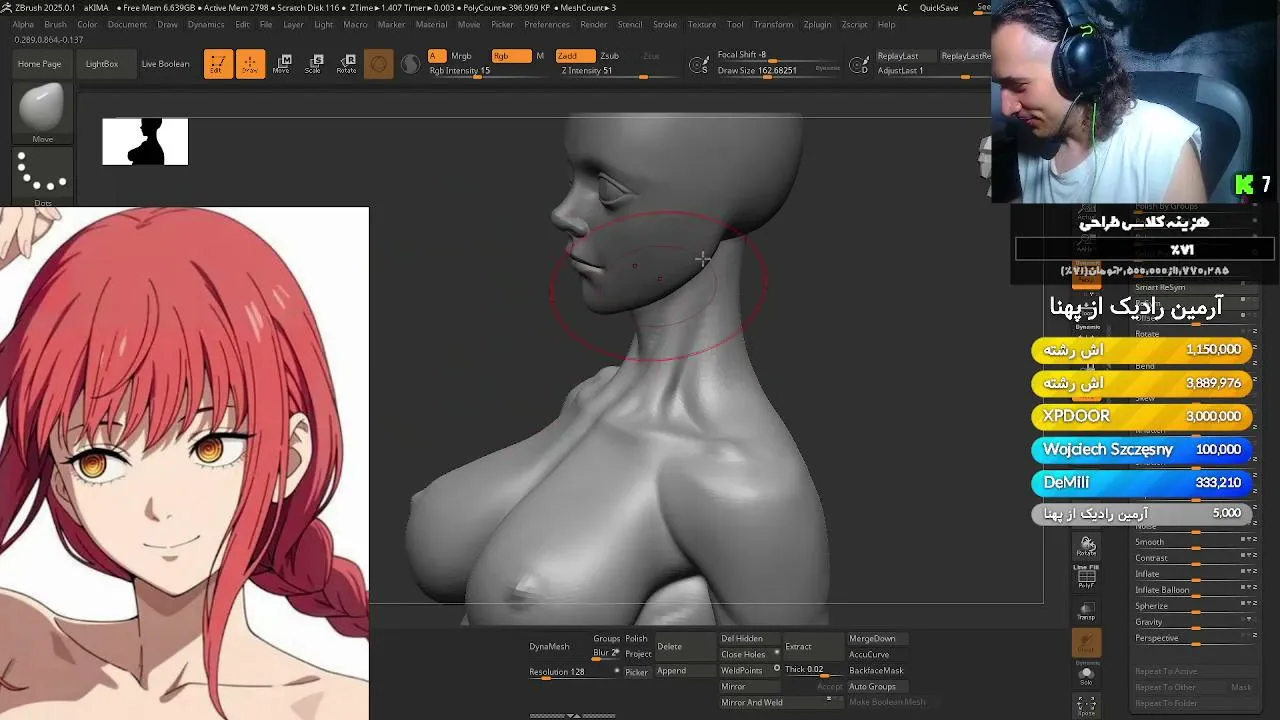Viewport: 1280px width, 720px height.
Task: Click the silhouette thumbnail preview
Action: 145,142
